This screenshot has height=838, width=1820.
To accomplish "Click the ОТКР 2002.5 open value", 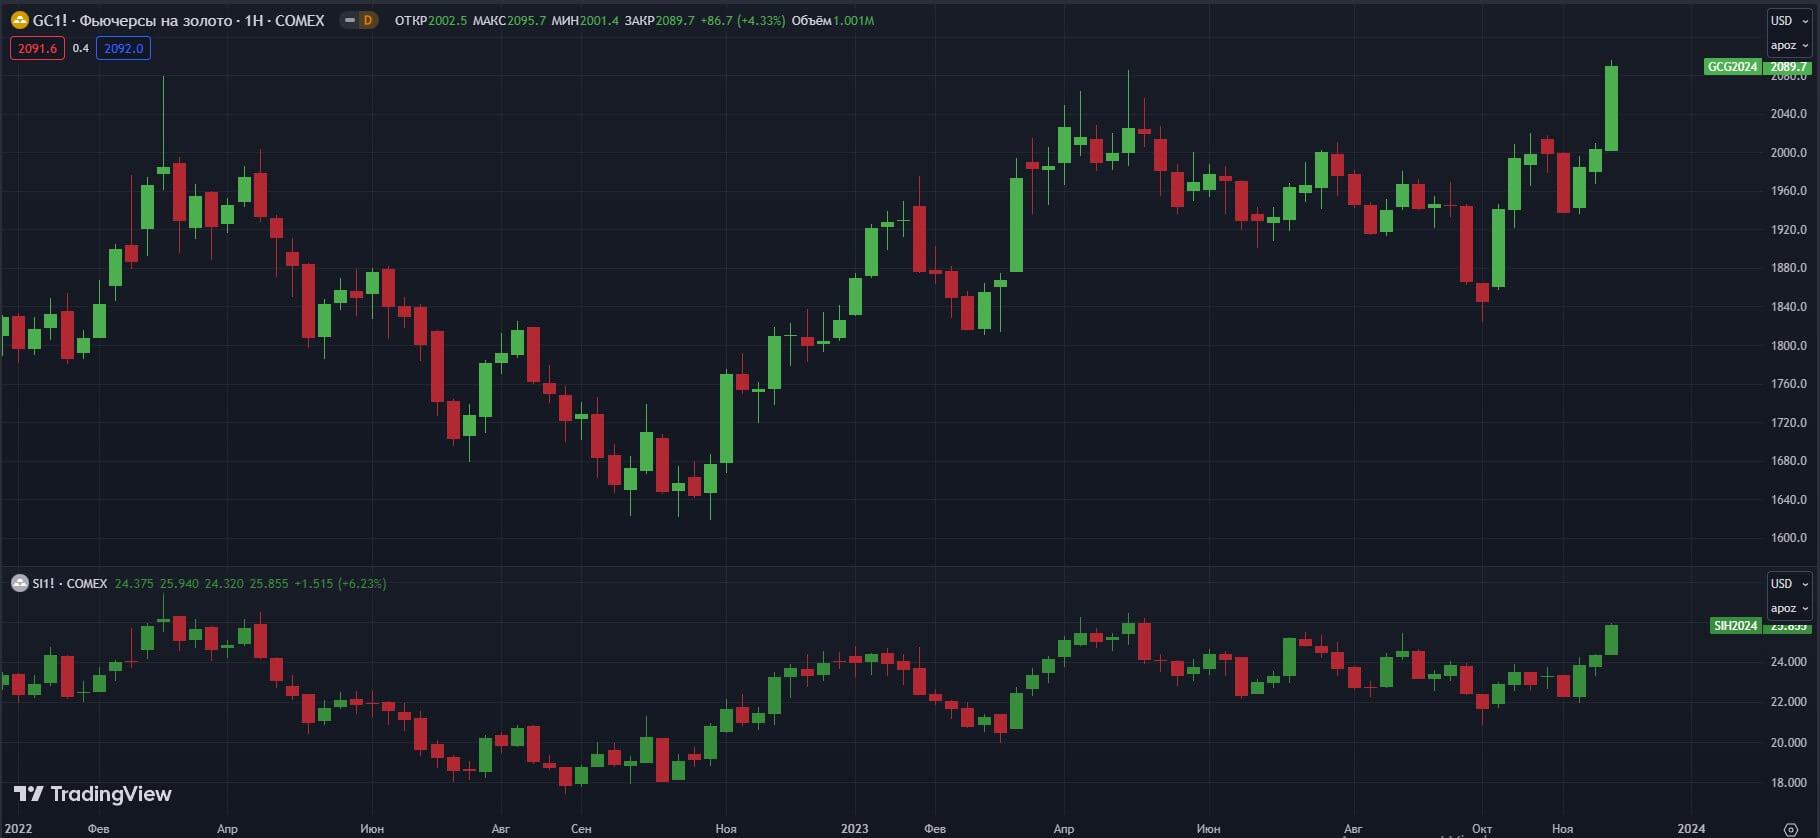I will (431, 20).
